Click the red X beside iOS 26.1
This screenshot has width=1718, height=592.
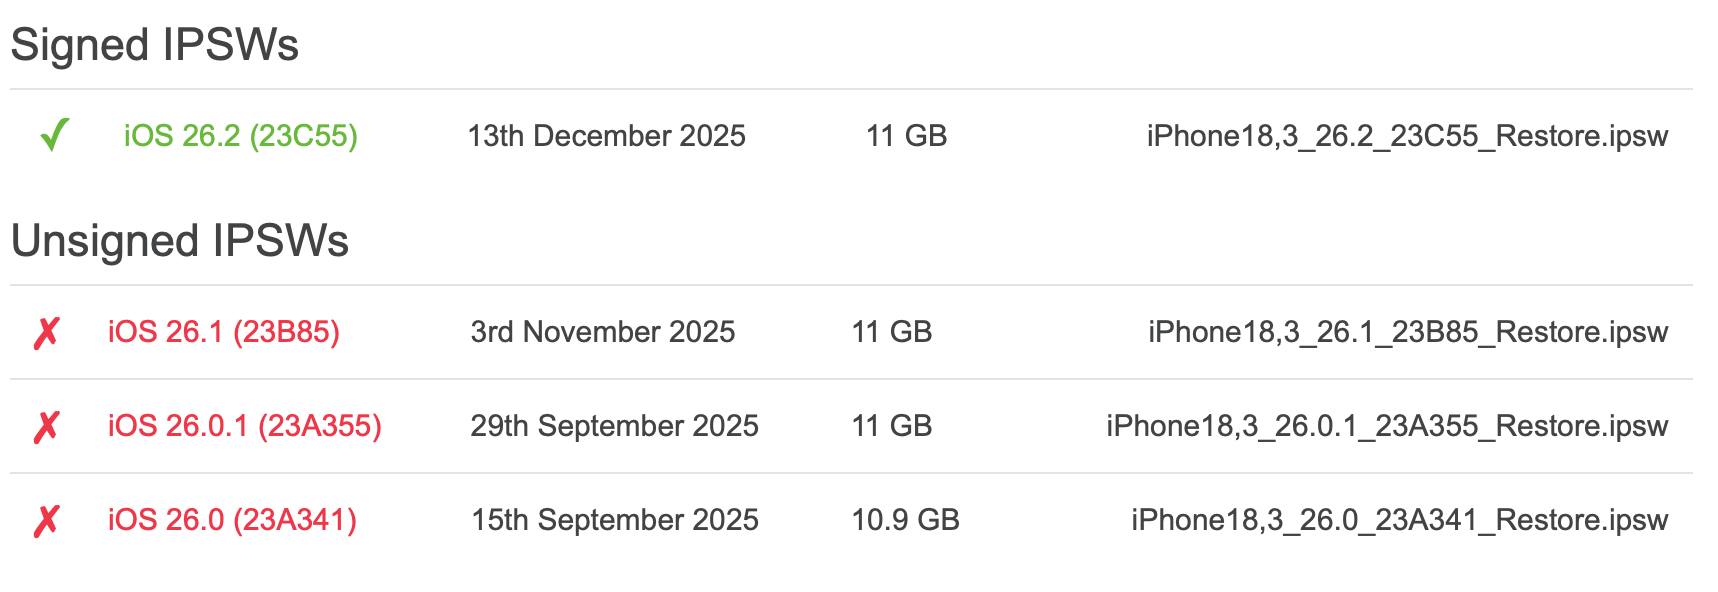46,332
